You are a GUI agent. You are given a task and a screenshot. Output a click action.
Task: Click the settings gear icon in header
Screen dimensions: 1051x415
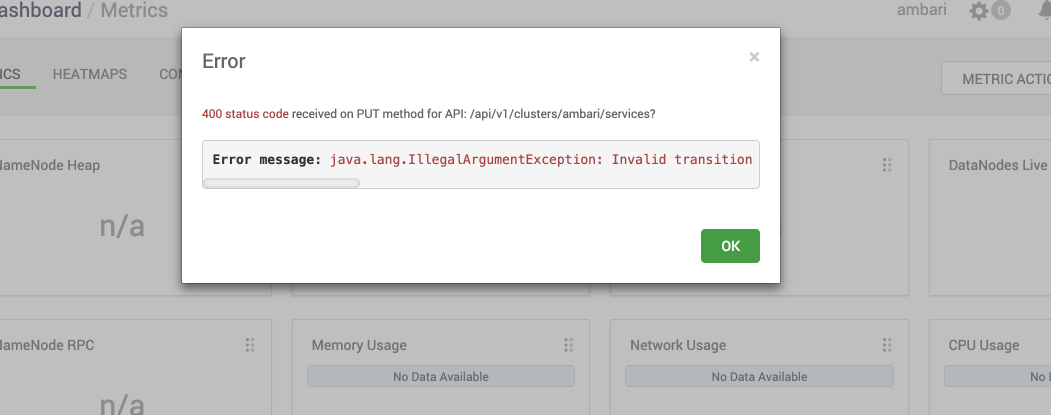(979, 11)
